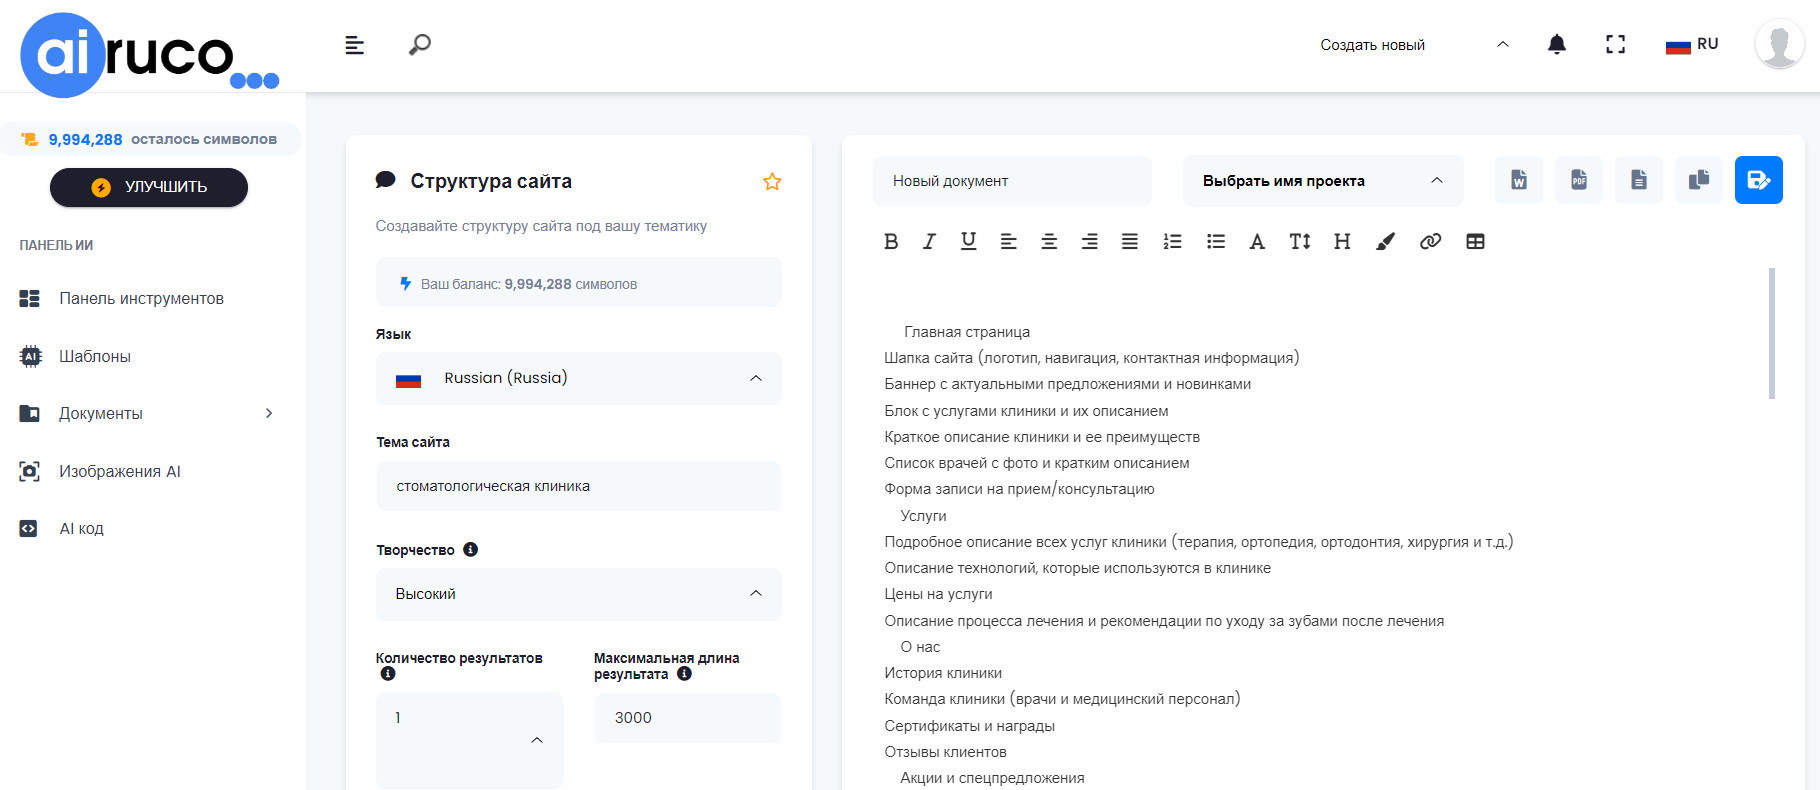The width and height of the screenshot is (1820, 790).
Task: Open AI код in sidebar
Action: [x=81, y=528]
